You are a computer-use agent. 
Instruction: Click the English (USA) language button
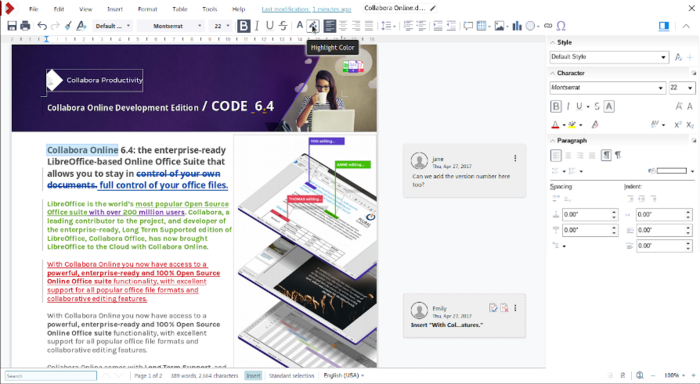pos(343,376)
